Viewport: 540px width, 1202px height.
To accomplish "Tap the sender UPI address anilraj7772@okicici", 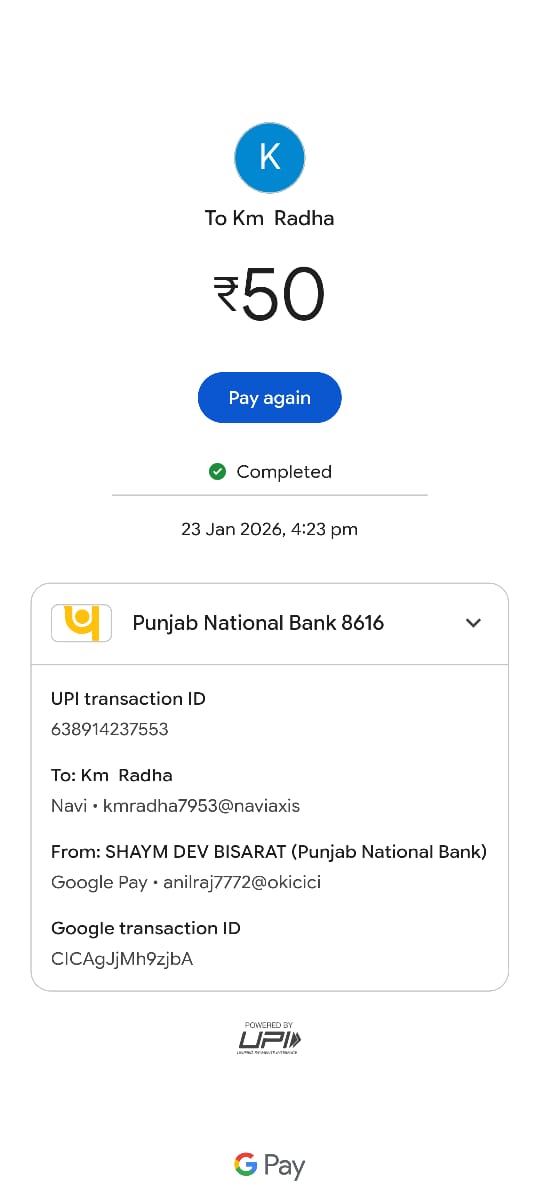I will coord(242,882).
